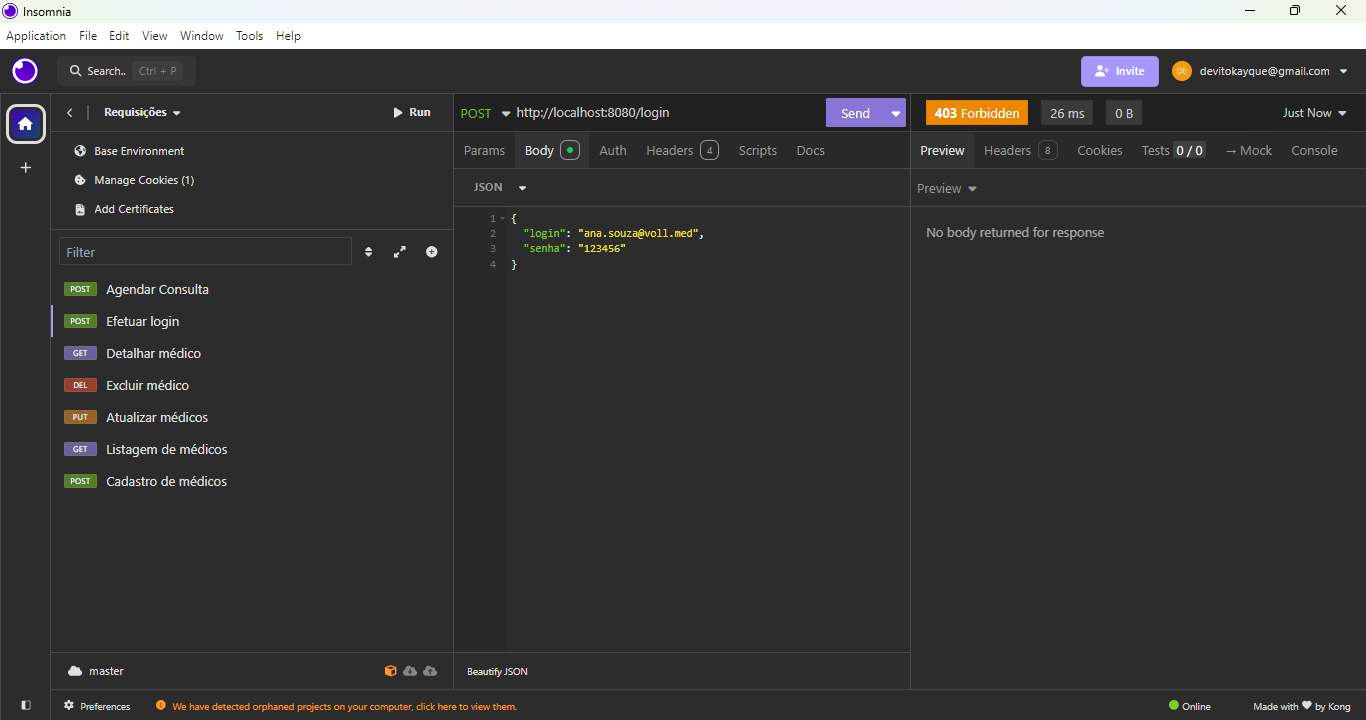The image size is (1366, 720).
Task: Click the Insomnia logo icon
Action: [x=25, y=71]
